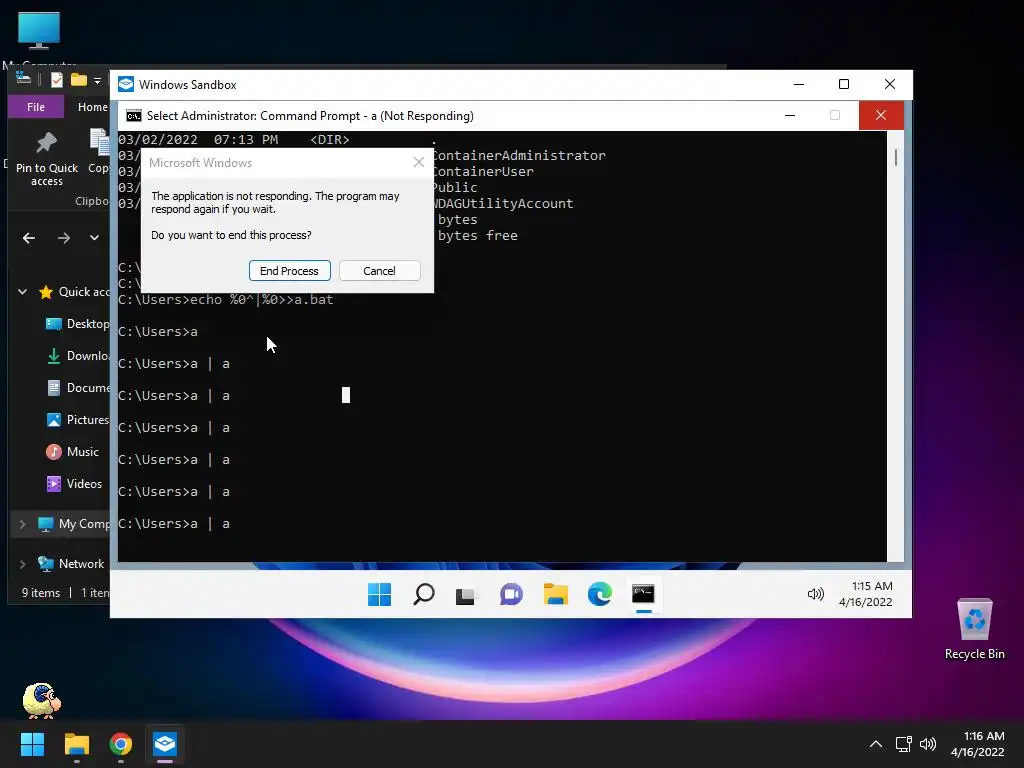This screenshot has height=768, width=1024.
Task: Click Pin to Quick access button
Action: click(x=46, y=159)
